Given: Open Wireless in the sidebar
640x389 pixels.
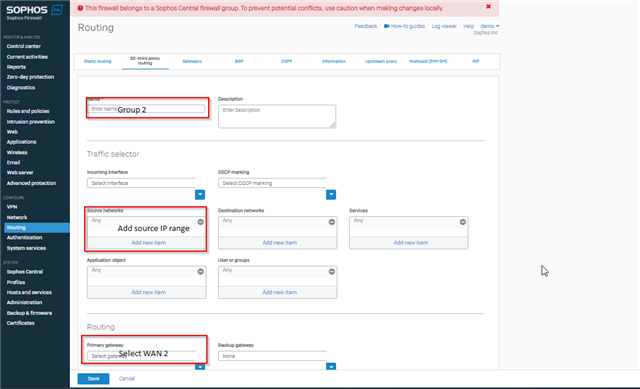Looking at the screenshot, I should click(17, 152).
